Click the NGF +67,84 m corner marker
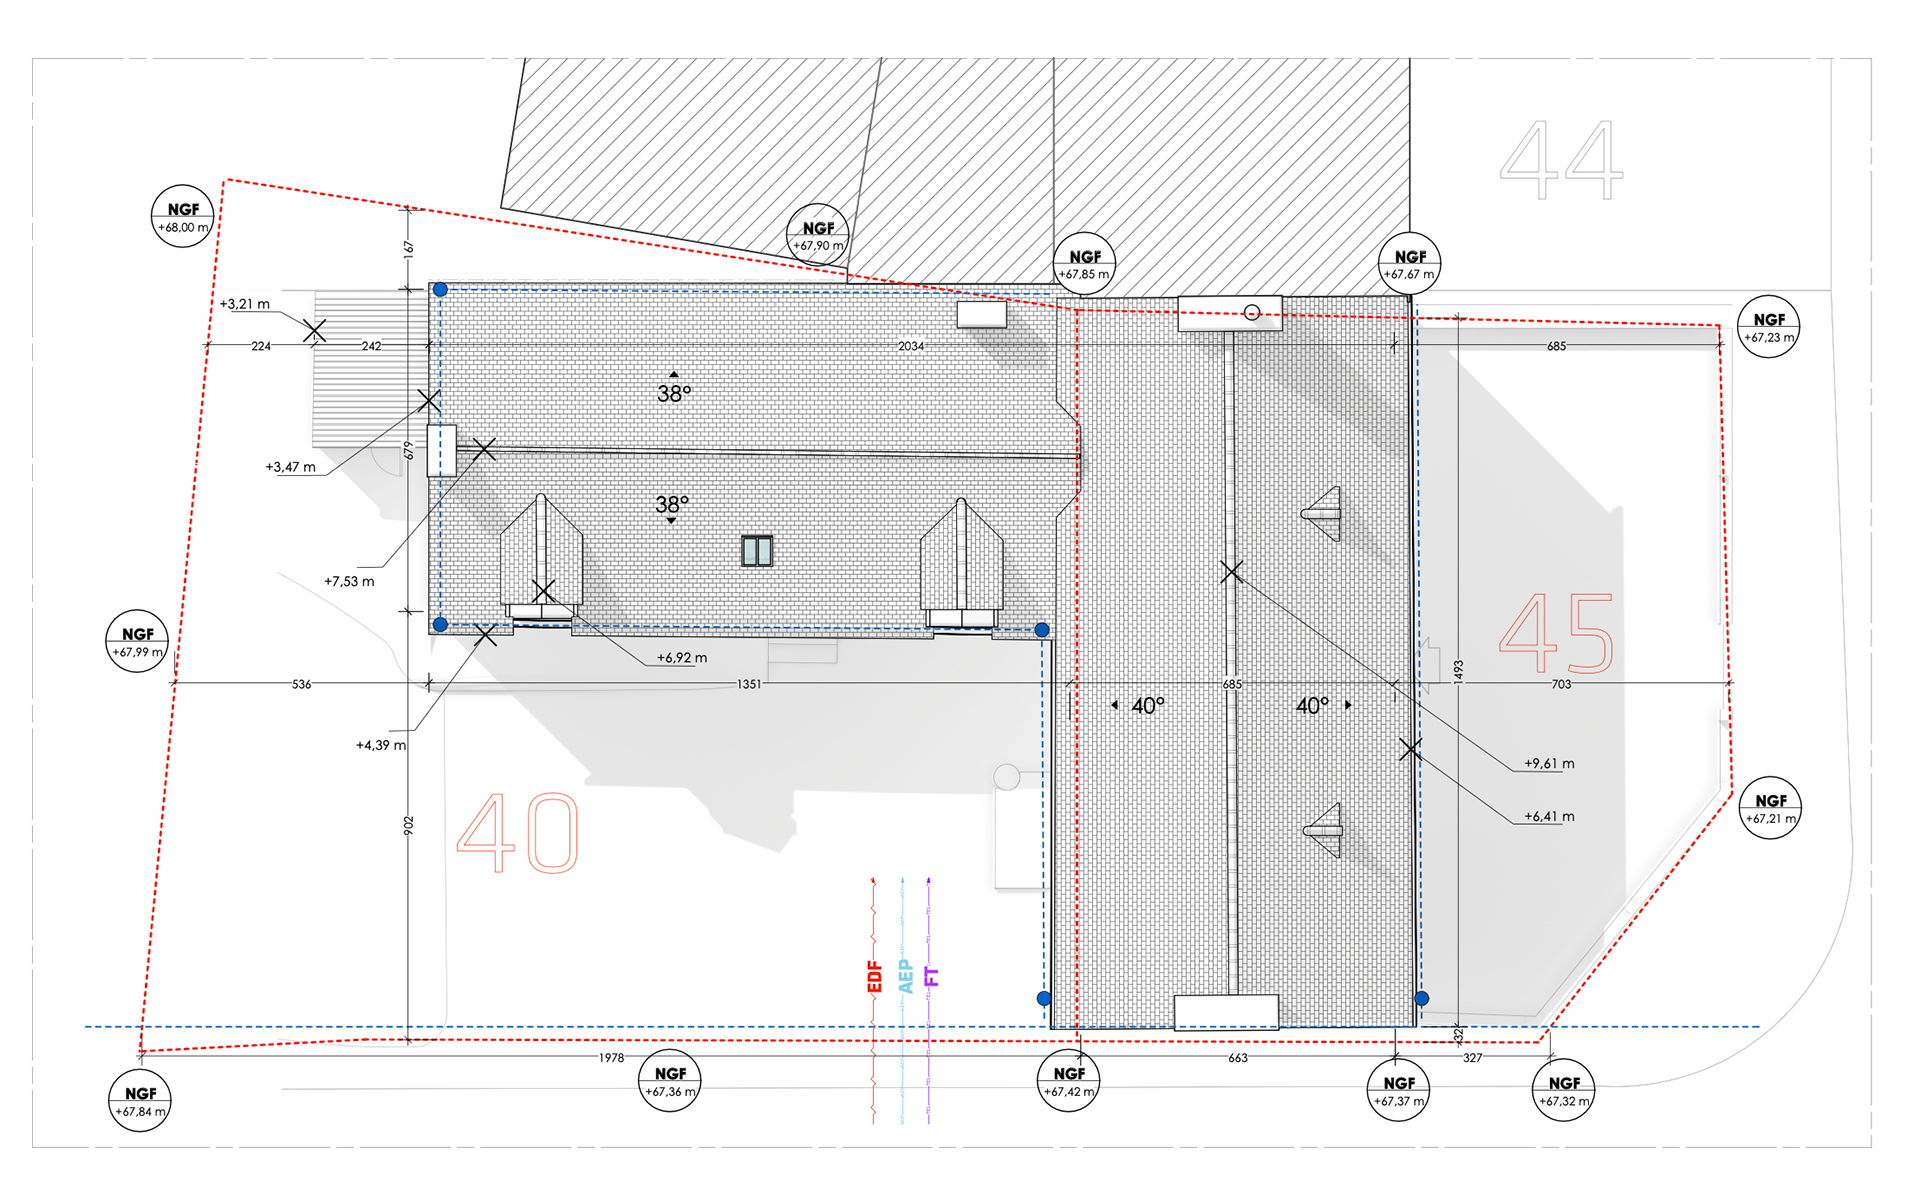The height and width of the screenshot is (1199, 1920). click(x=140, y=1101)
